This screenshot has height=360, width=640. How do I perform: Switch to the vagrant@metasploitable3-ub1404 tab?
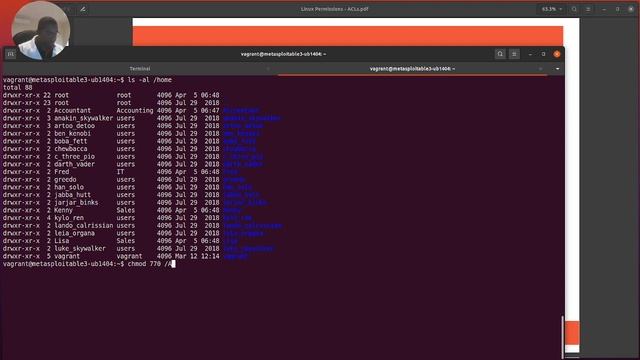pyautogui.click(x=412, y=69)
